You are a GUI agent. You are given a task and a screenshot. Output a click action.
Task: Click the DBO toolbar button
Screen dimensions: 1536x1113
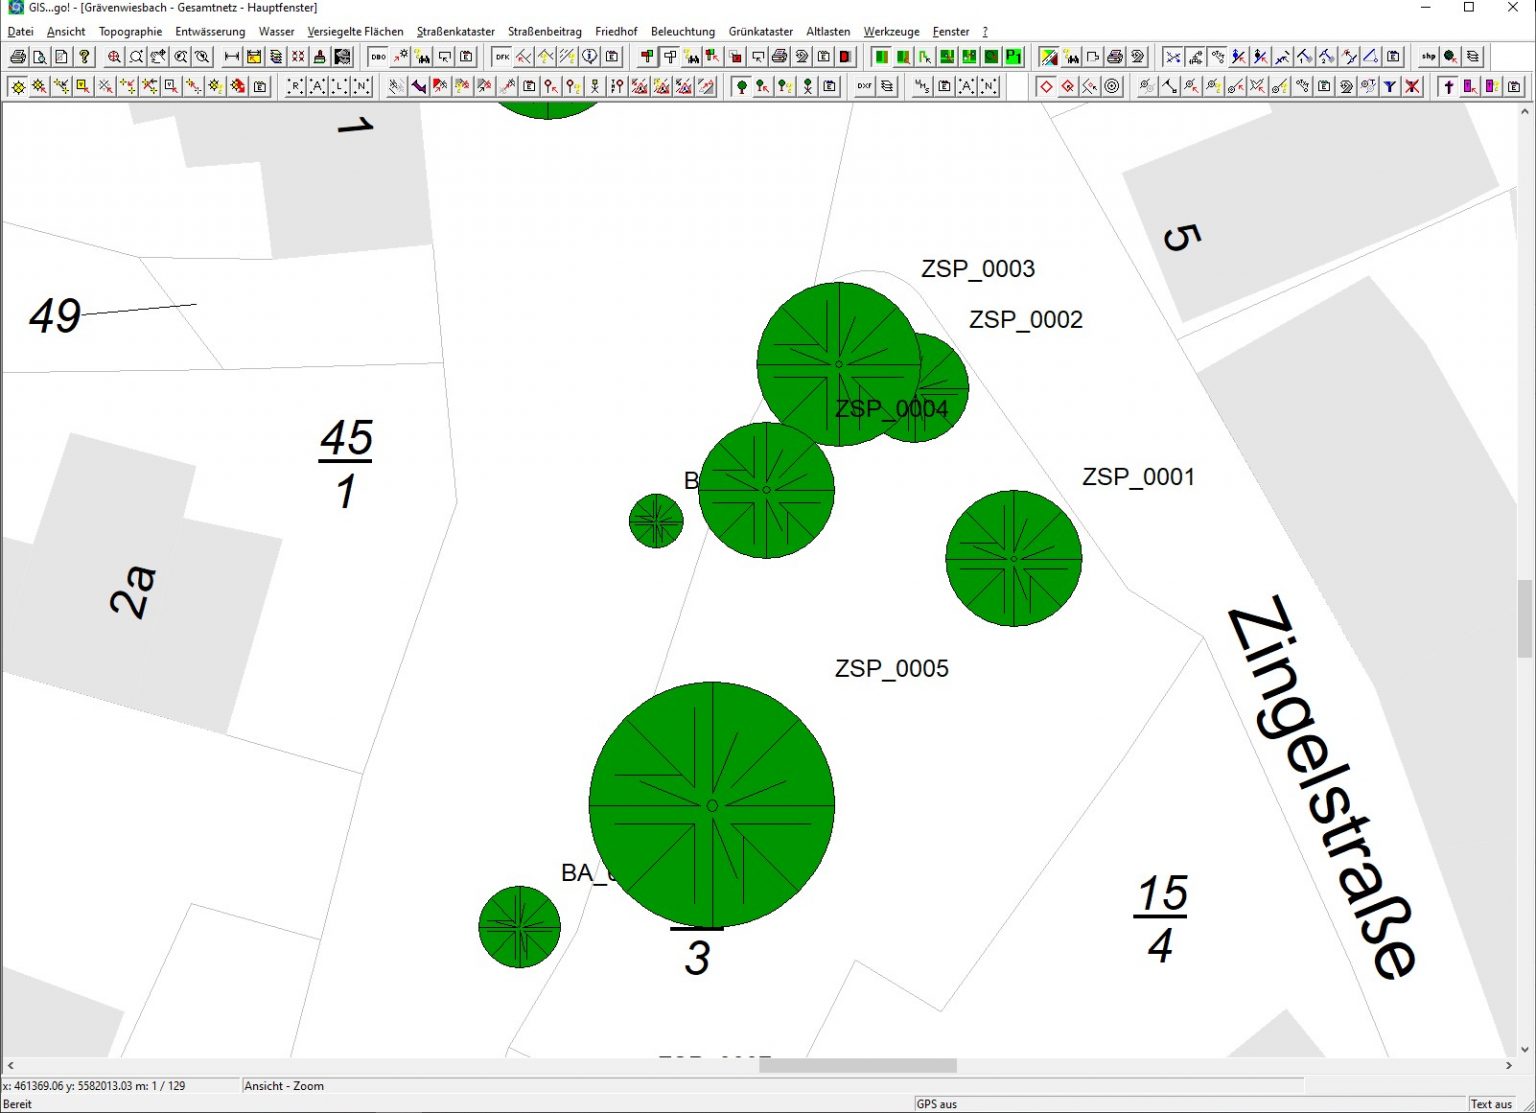[378, 57]
